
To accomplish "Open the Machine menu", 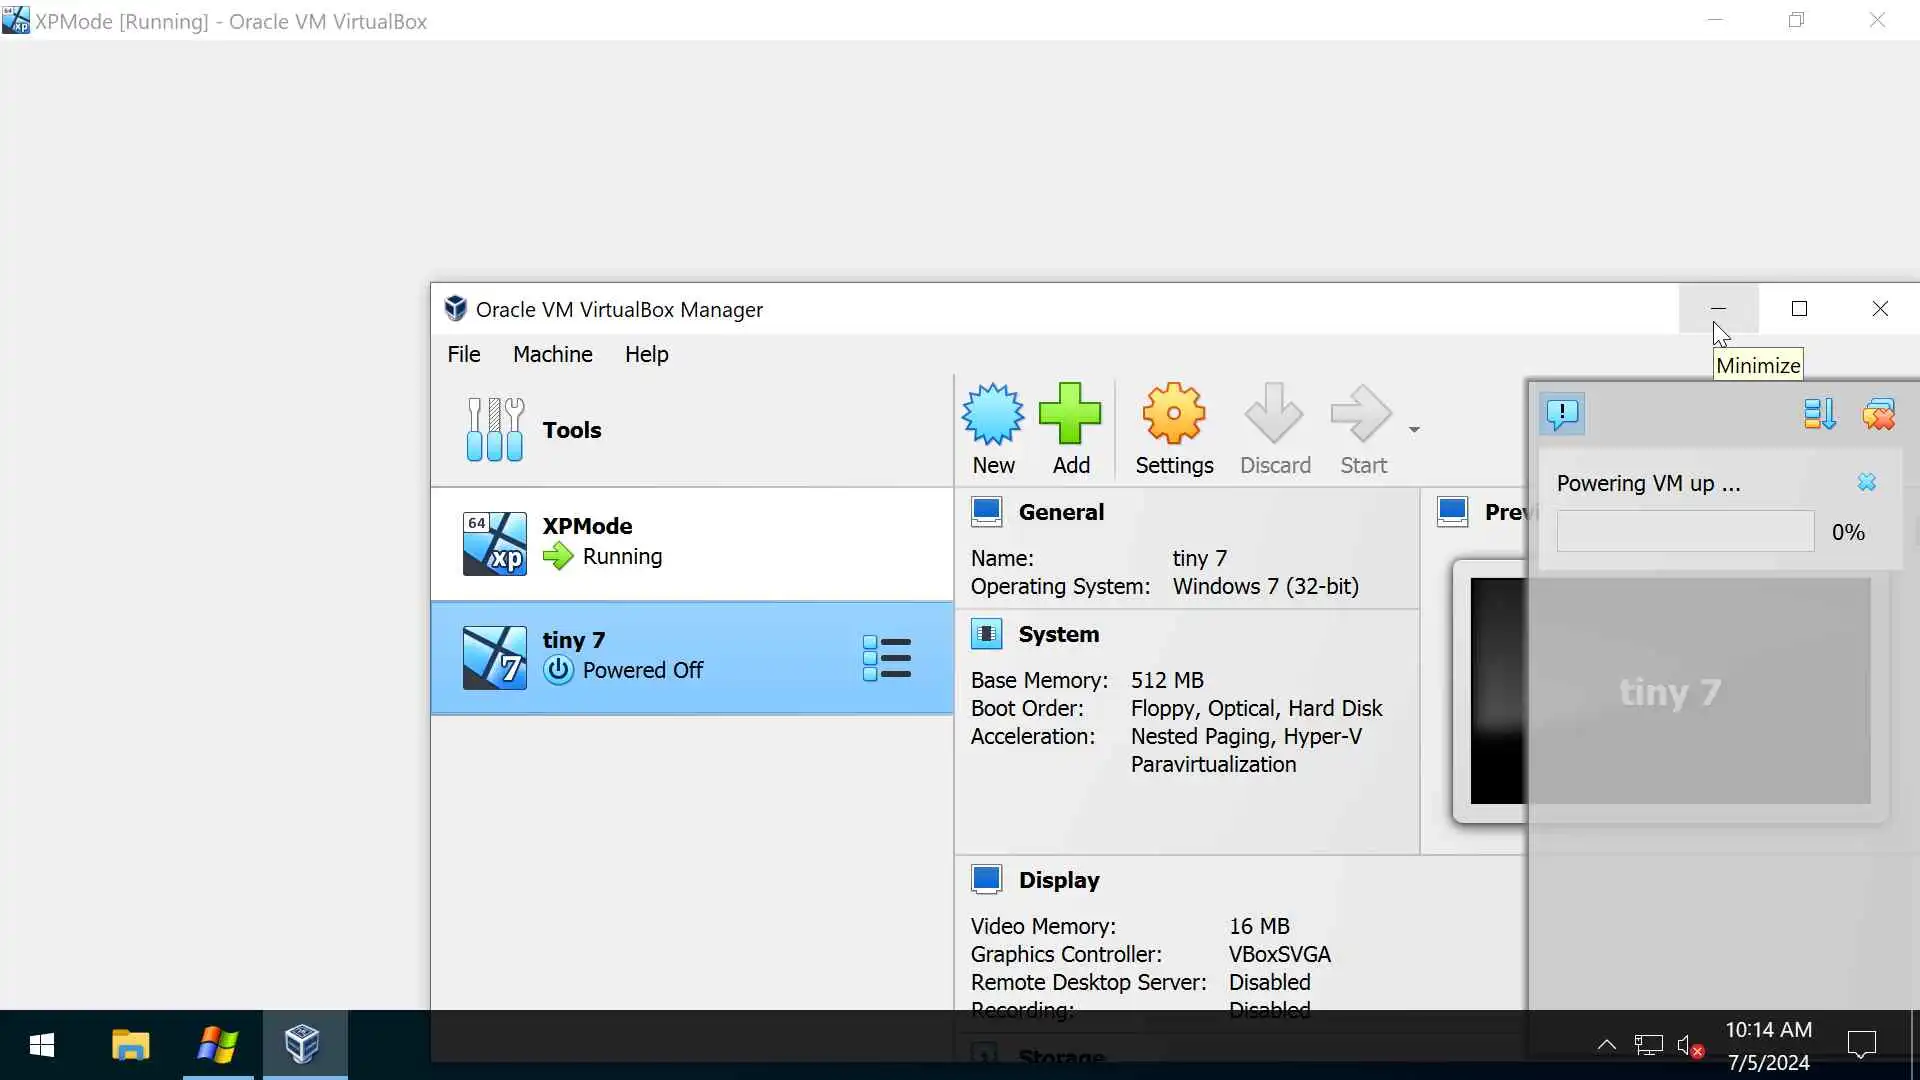I will [x=552, y=354].
